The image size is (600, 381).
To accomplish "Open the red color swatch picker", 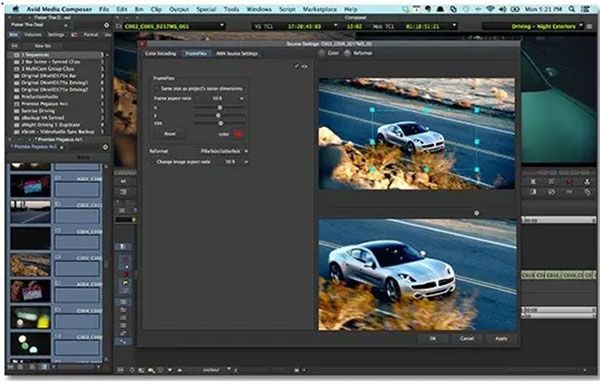I will coord(238,134).
